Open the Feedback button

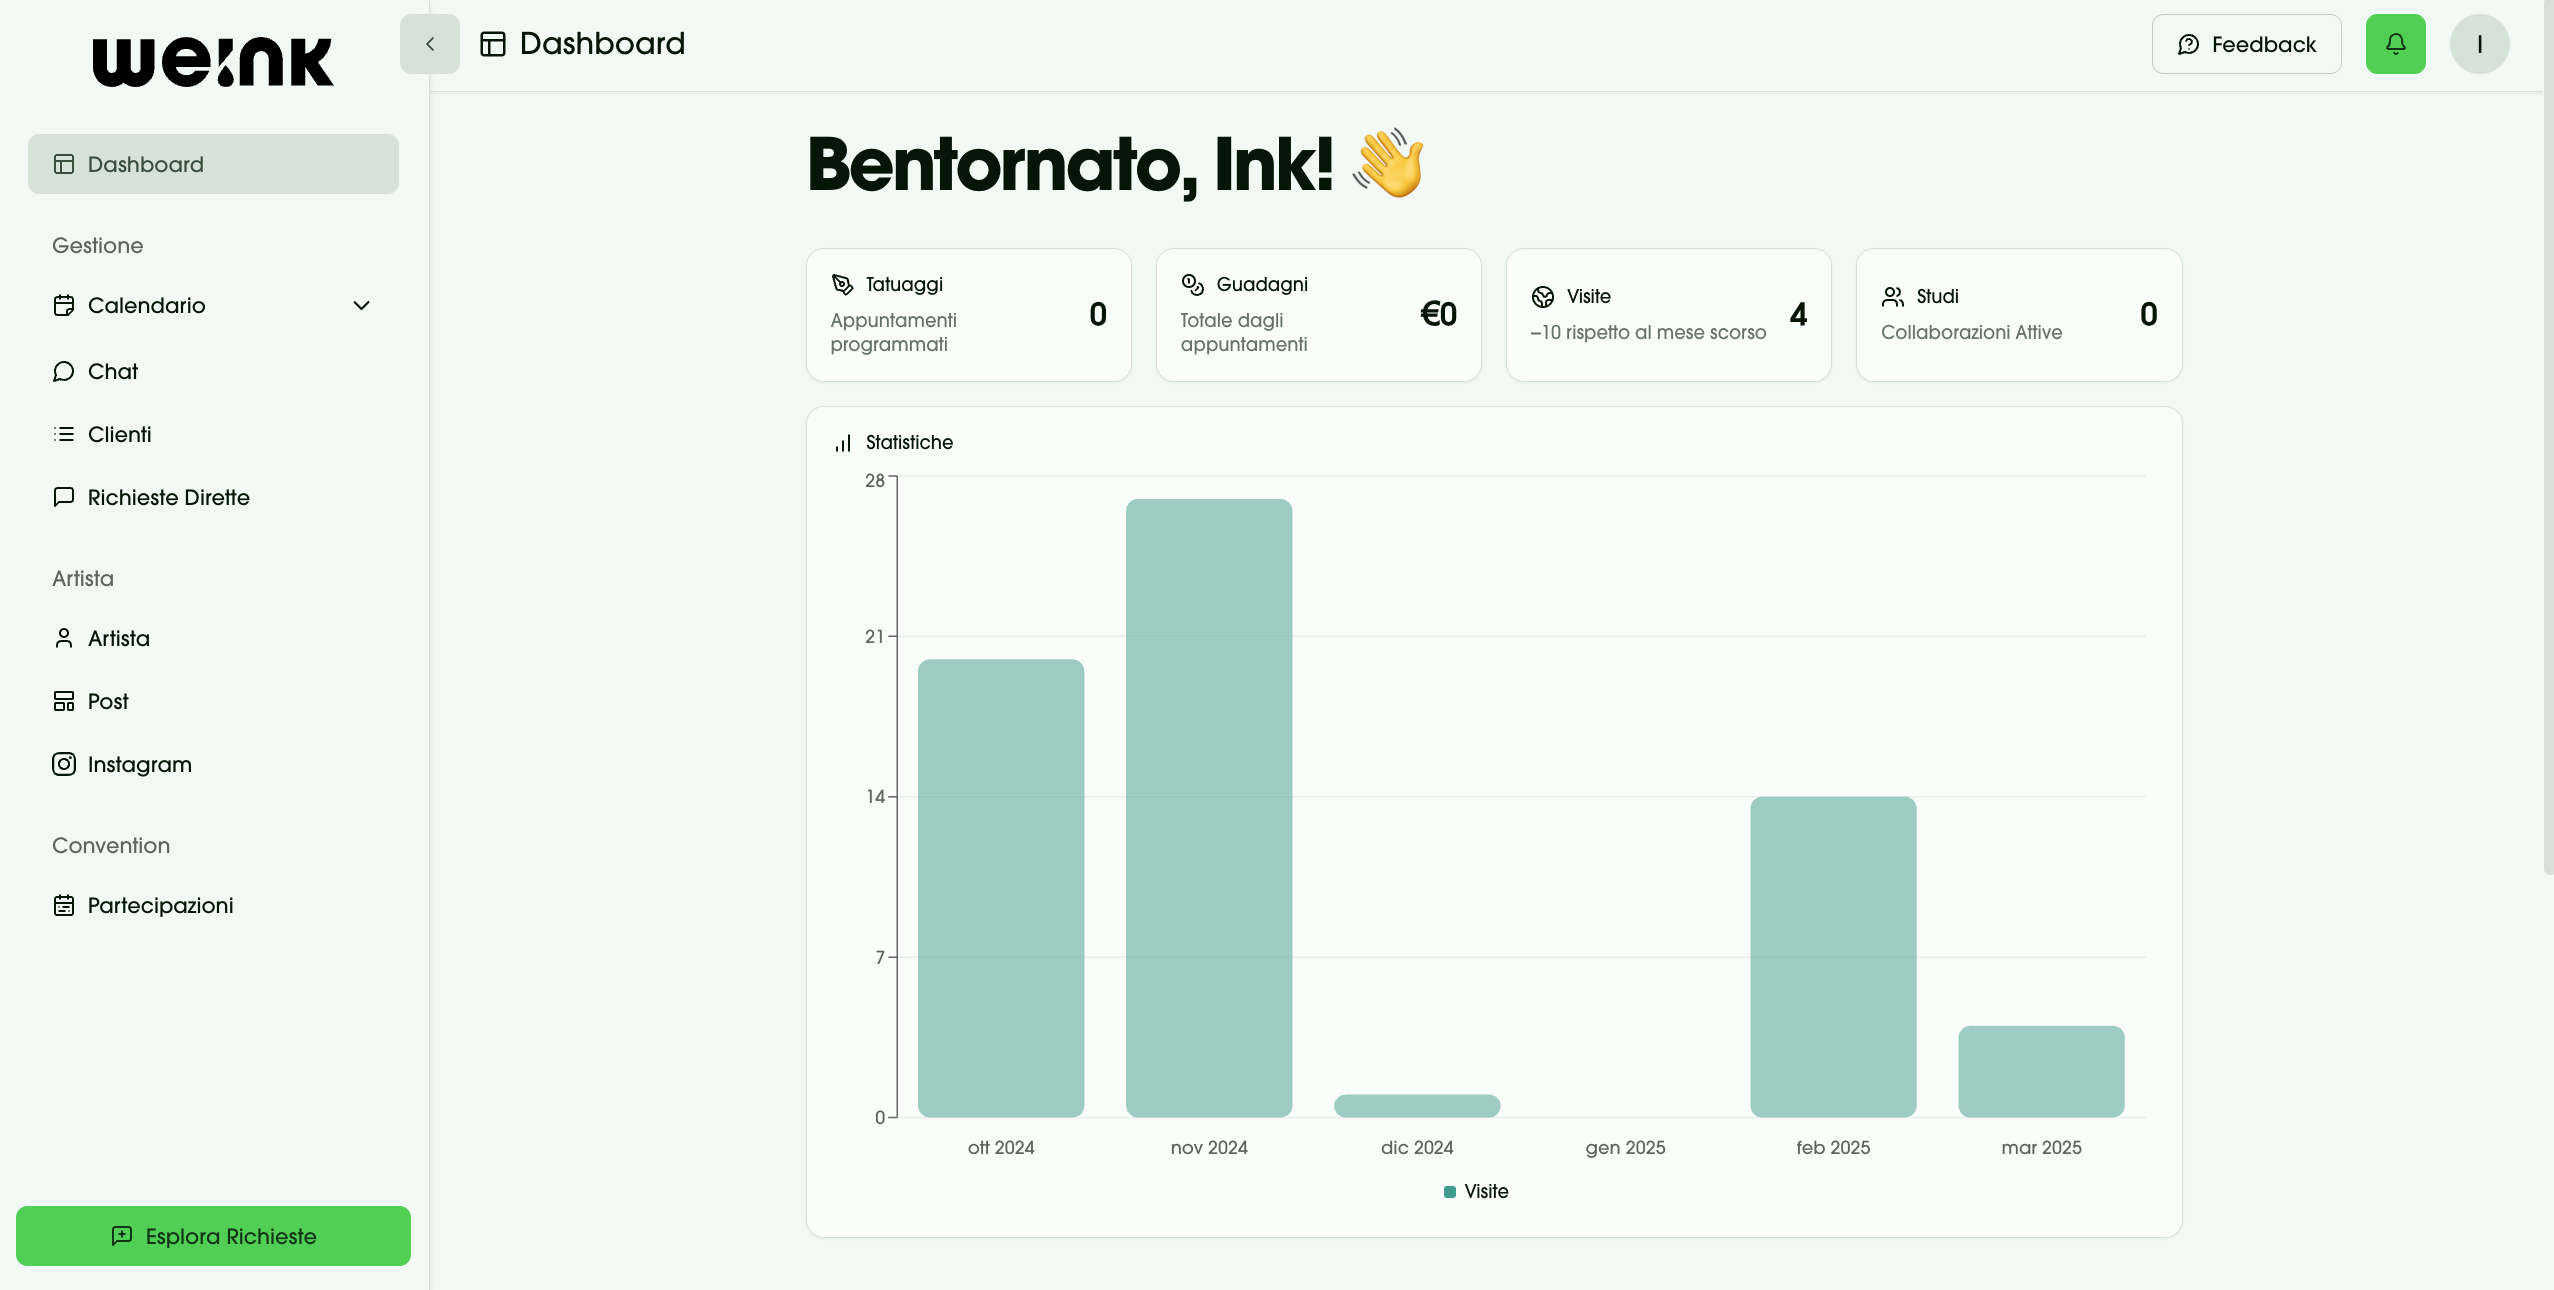point(2246,44)
